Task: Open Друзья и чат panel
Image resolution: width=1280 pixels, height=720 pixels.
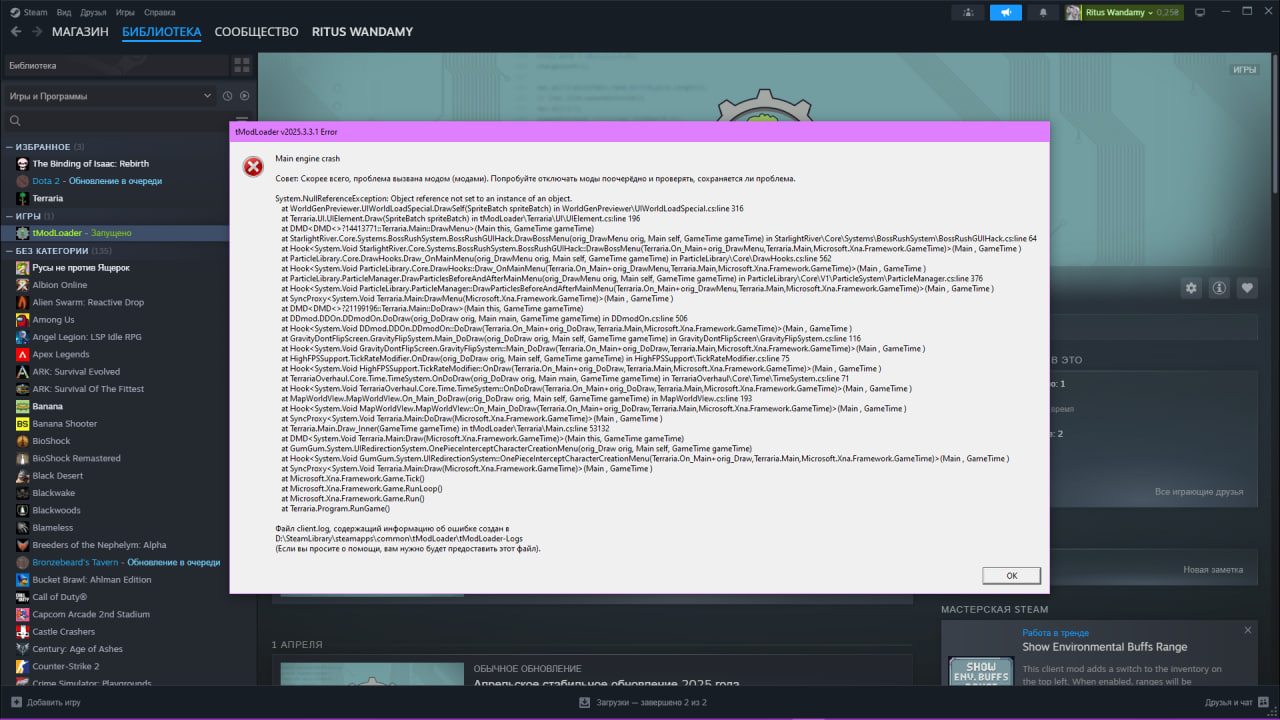Action: click(x=1236, y=703)
